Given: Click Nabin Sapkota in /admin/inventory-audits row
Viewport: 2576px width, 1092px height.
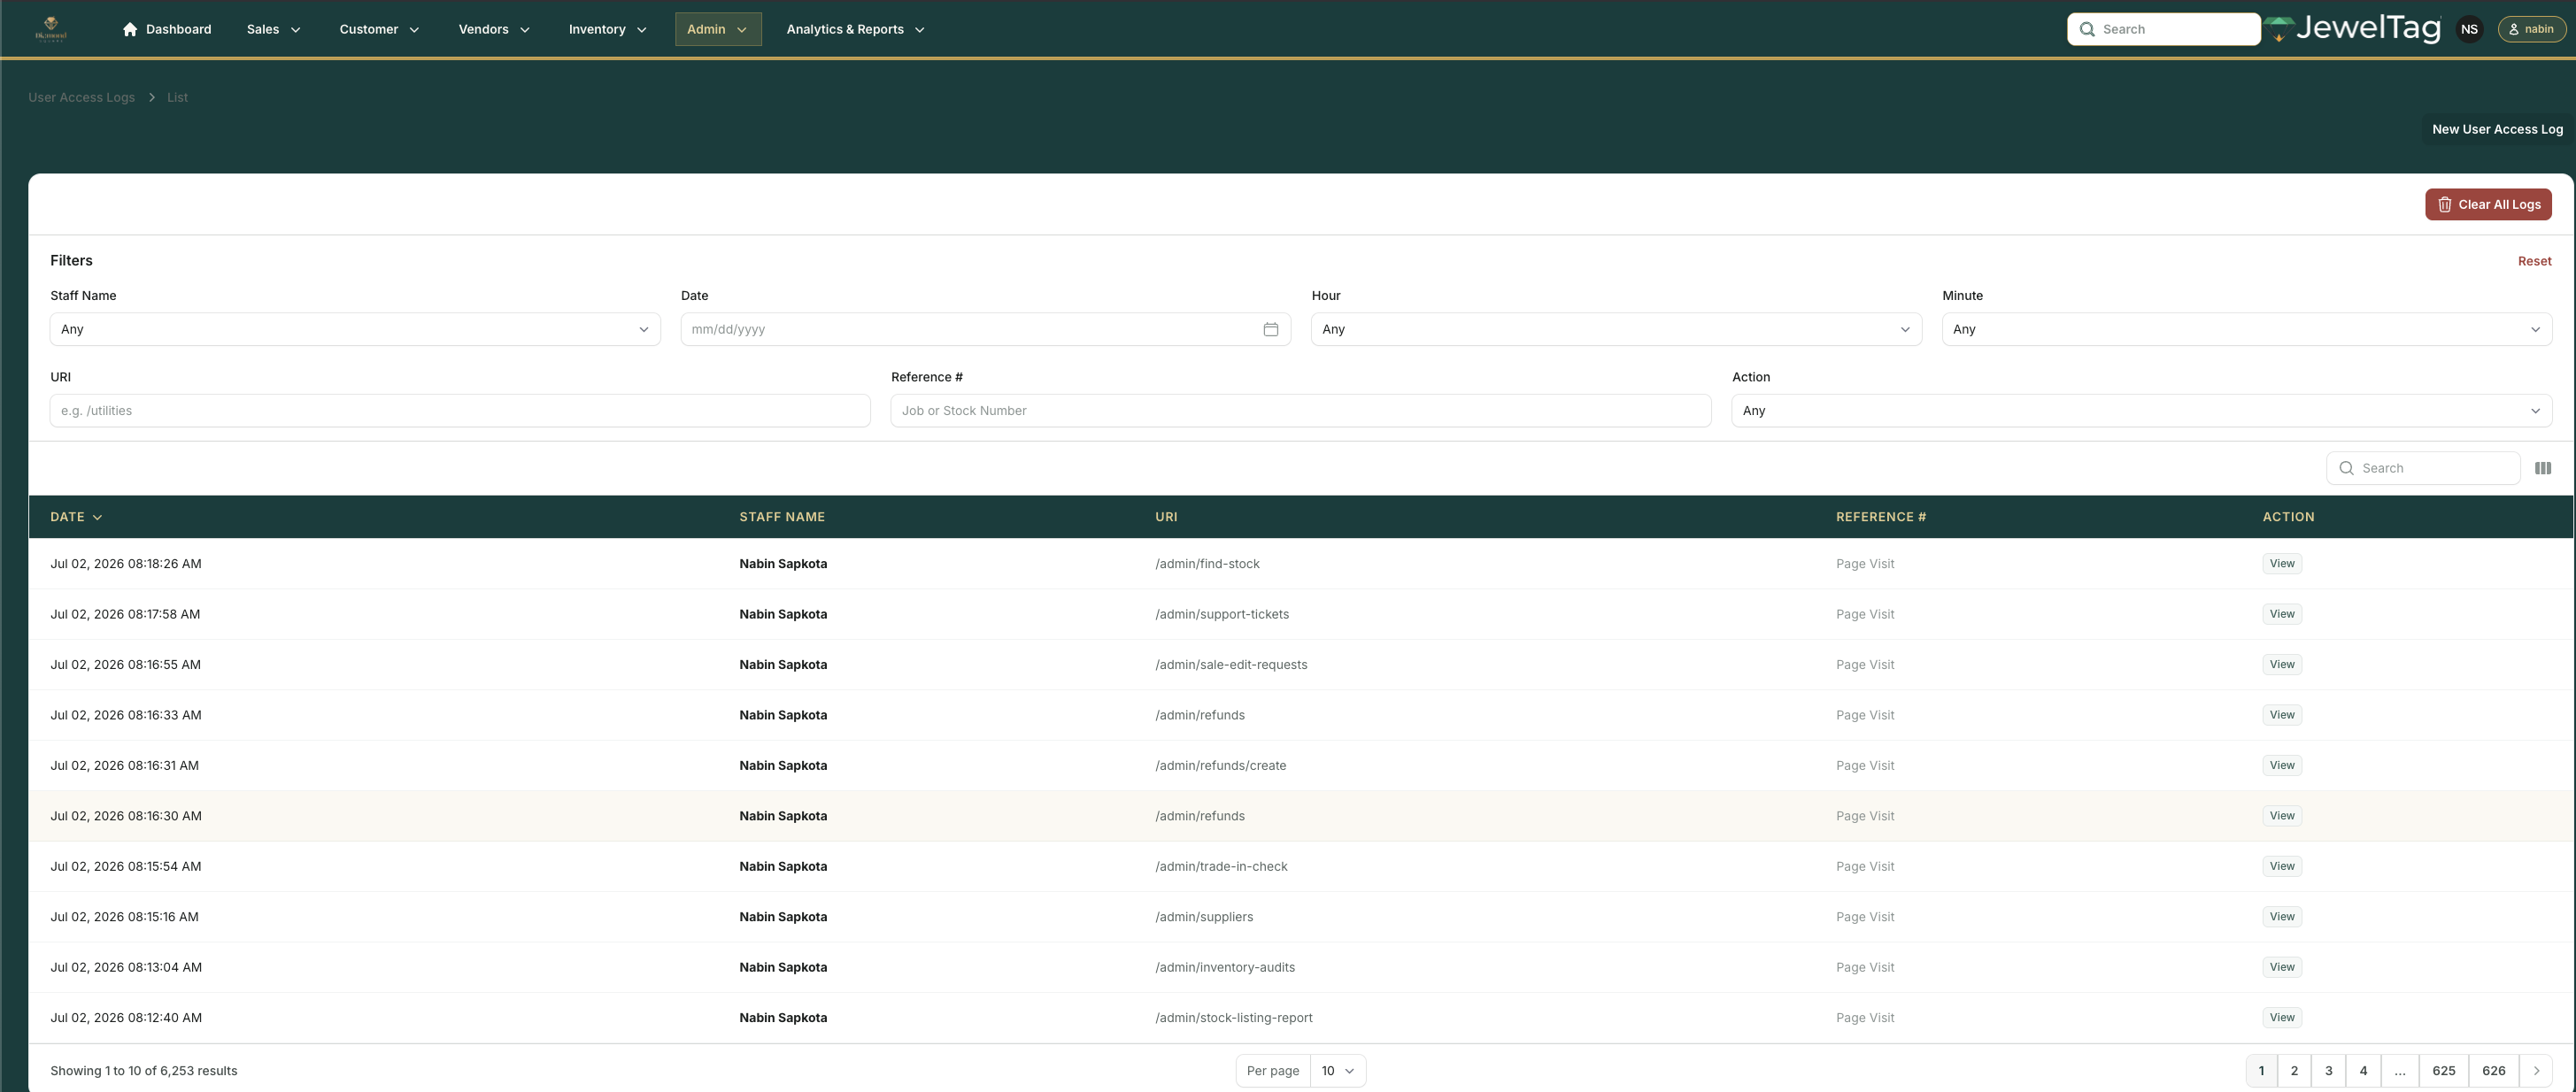Looking at the screenshot, I should tap(783, 967).
